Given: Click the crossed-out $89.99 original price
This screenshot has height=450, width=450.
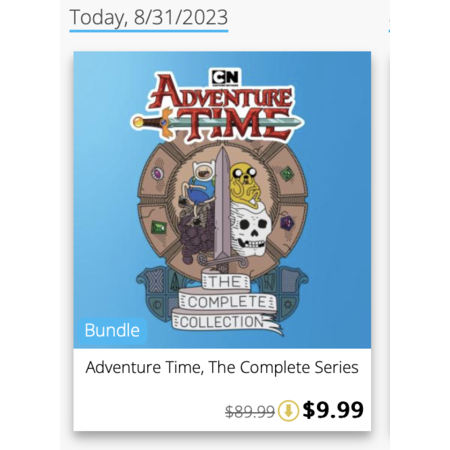Looking at the screenshot, I should coord(250,412).
